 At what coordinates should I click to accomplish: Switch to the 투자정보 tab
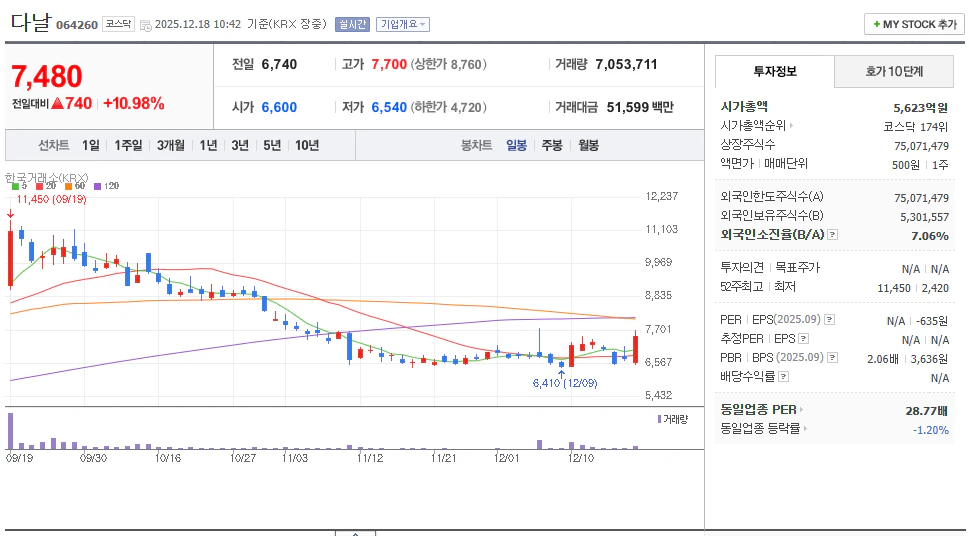775,72
